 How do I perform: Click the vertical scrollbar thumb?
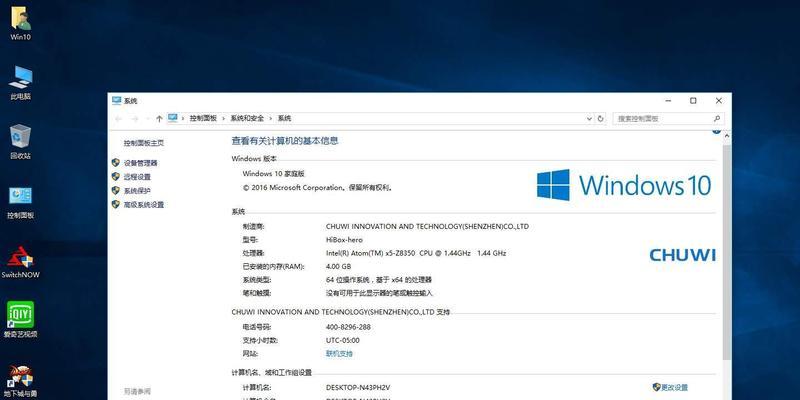[x=727, y=252]
